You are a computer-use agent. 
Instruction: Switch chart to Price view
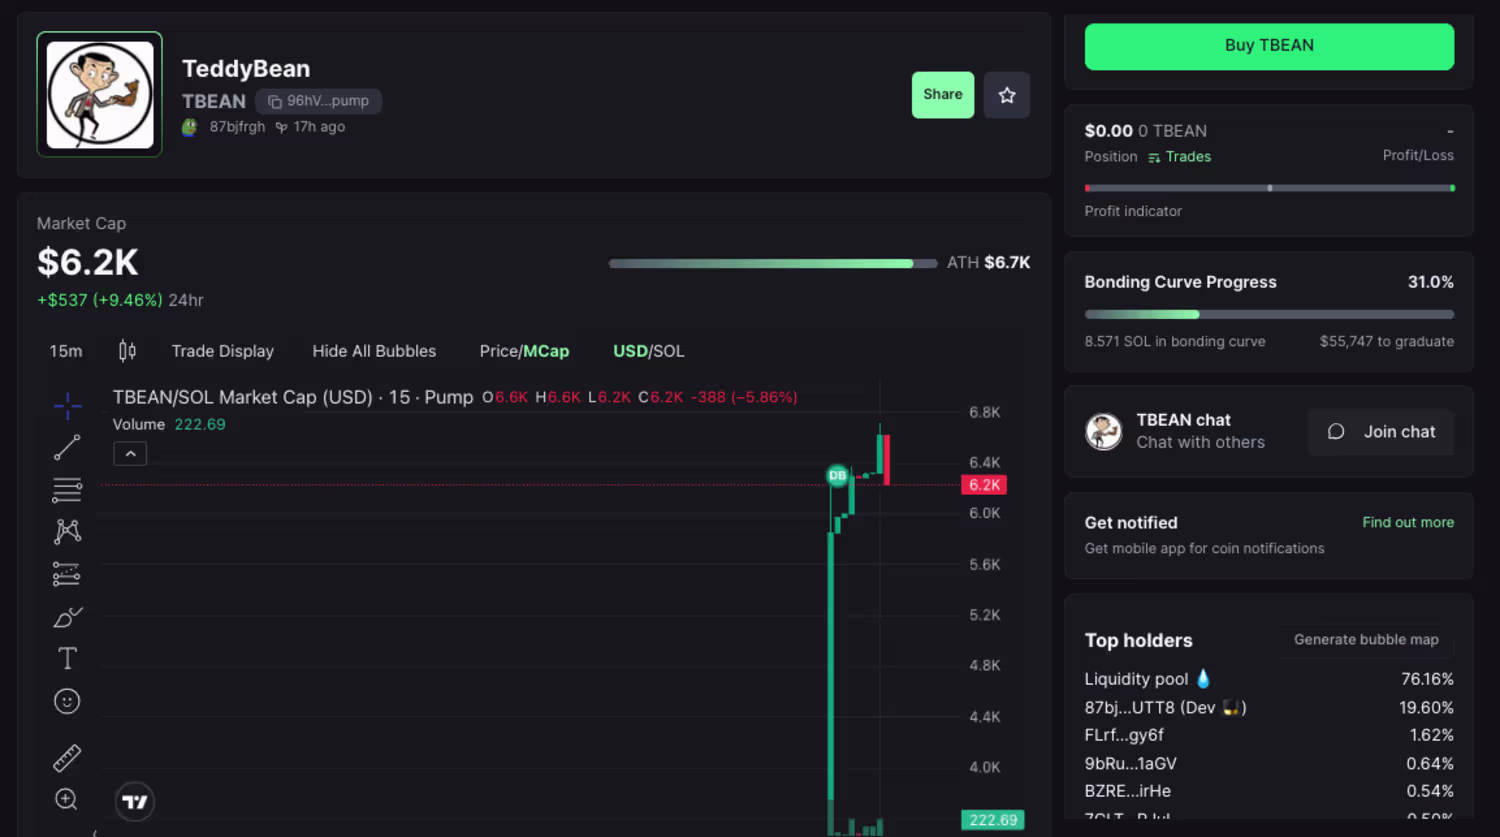499,351
